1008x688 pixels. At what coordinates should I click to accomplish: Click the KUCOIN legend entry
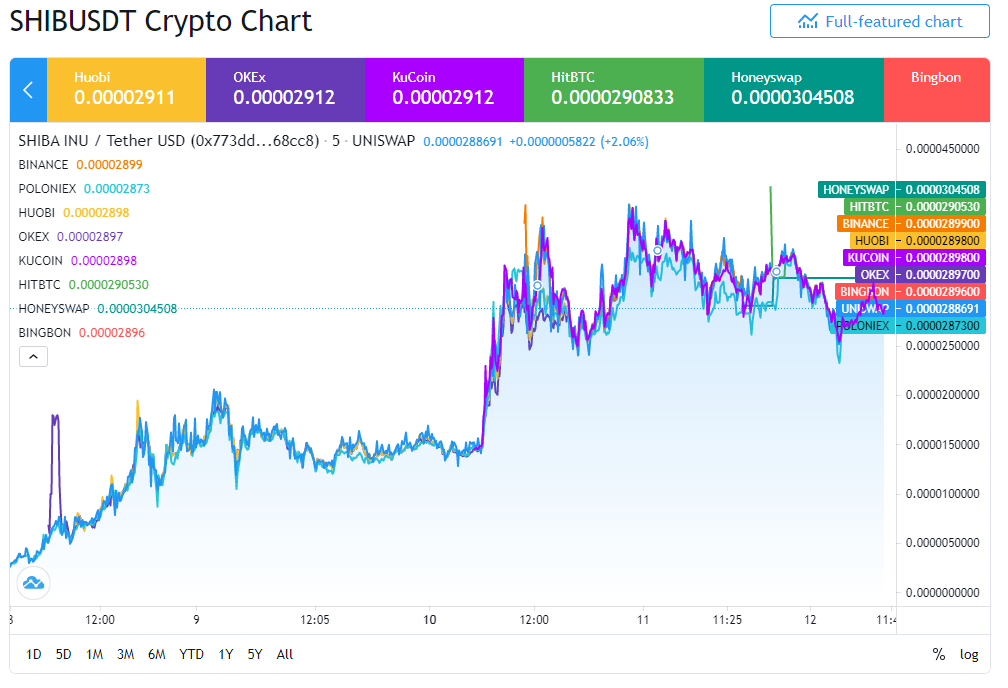78,260
